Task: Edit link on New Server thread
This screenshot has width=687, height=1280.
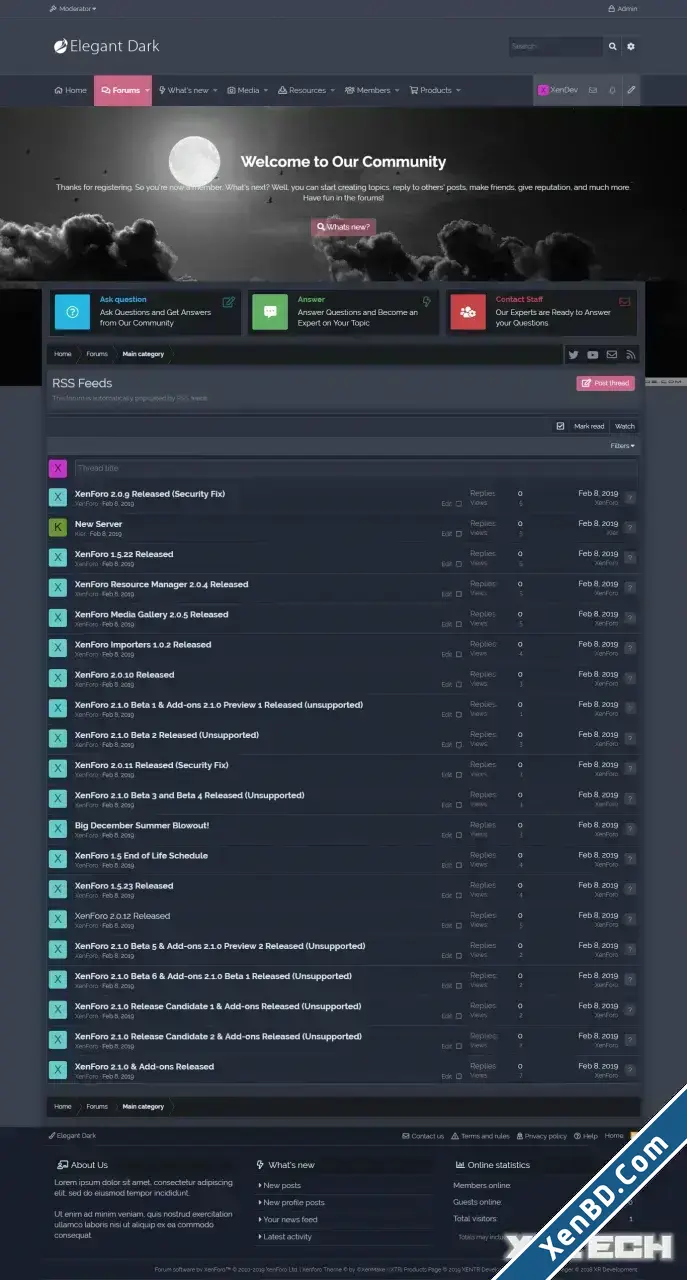Action: [x=446, y=534]
